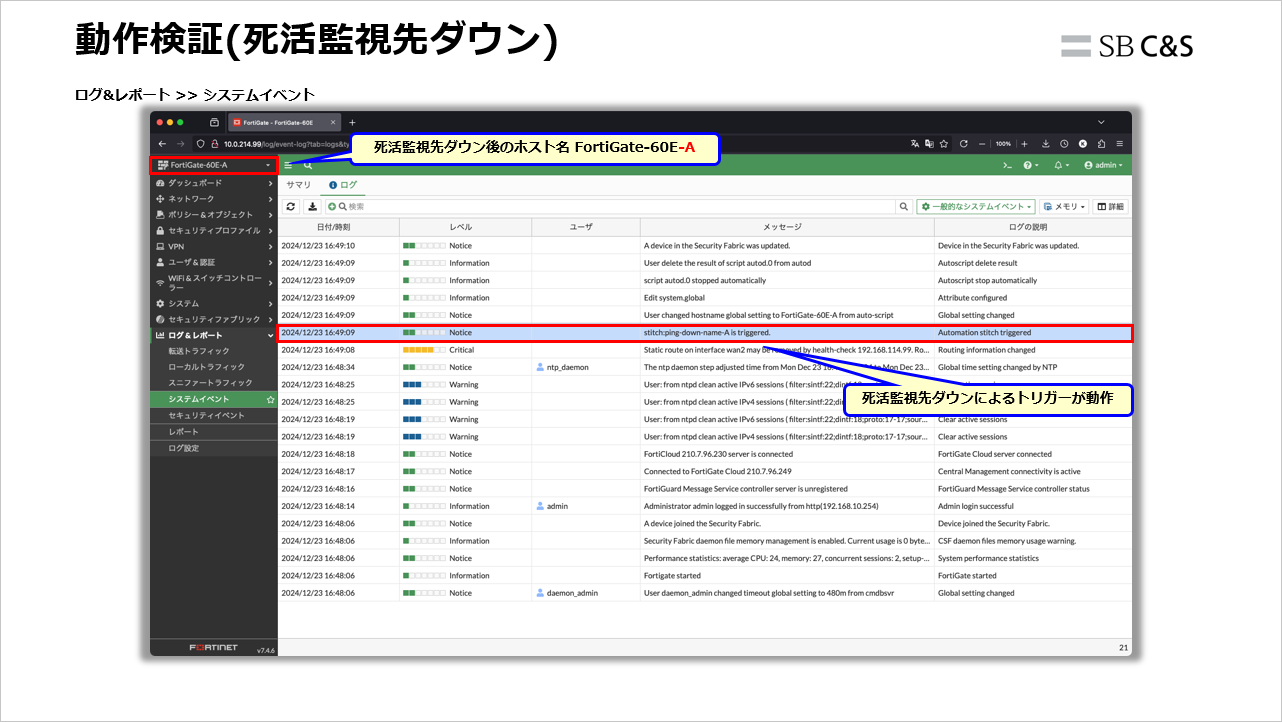
Task: Click the daemon_admin user cell
Action: [585, 593]
